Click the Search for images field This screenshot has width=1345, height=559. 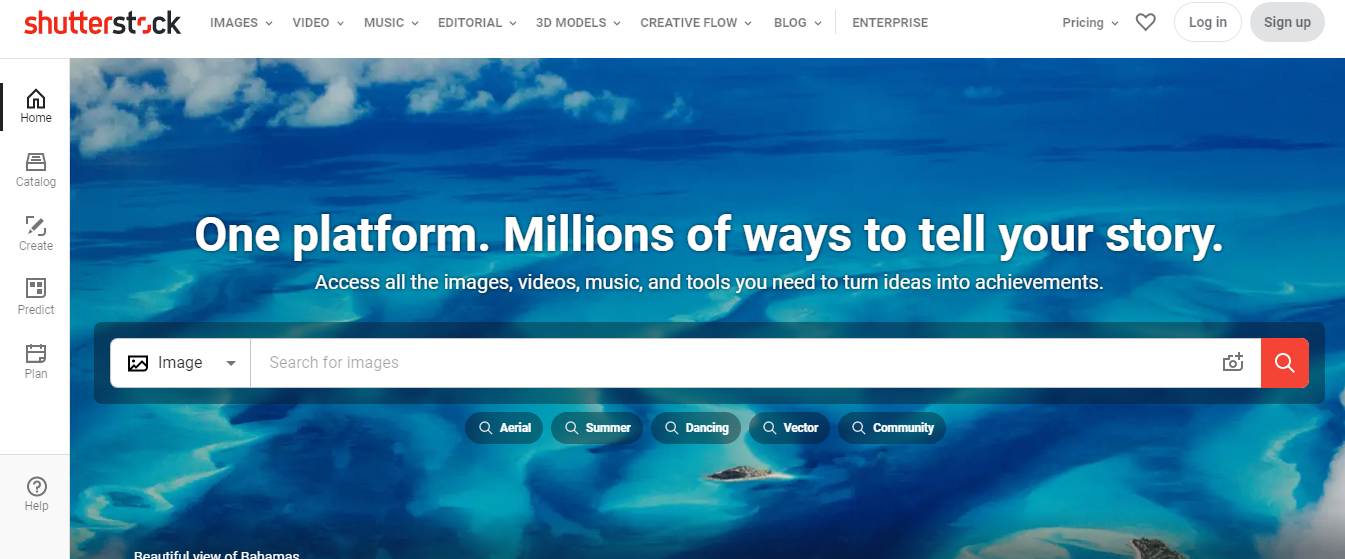pos(735,363)
